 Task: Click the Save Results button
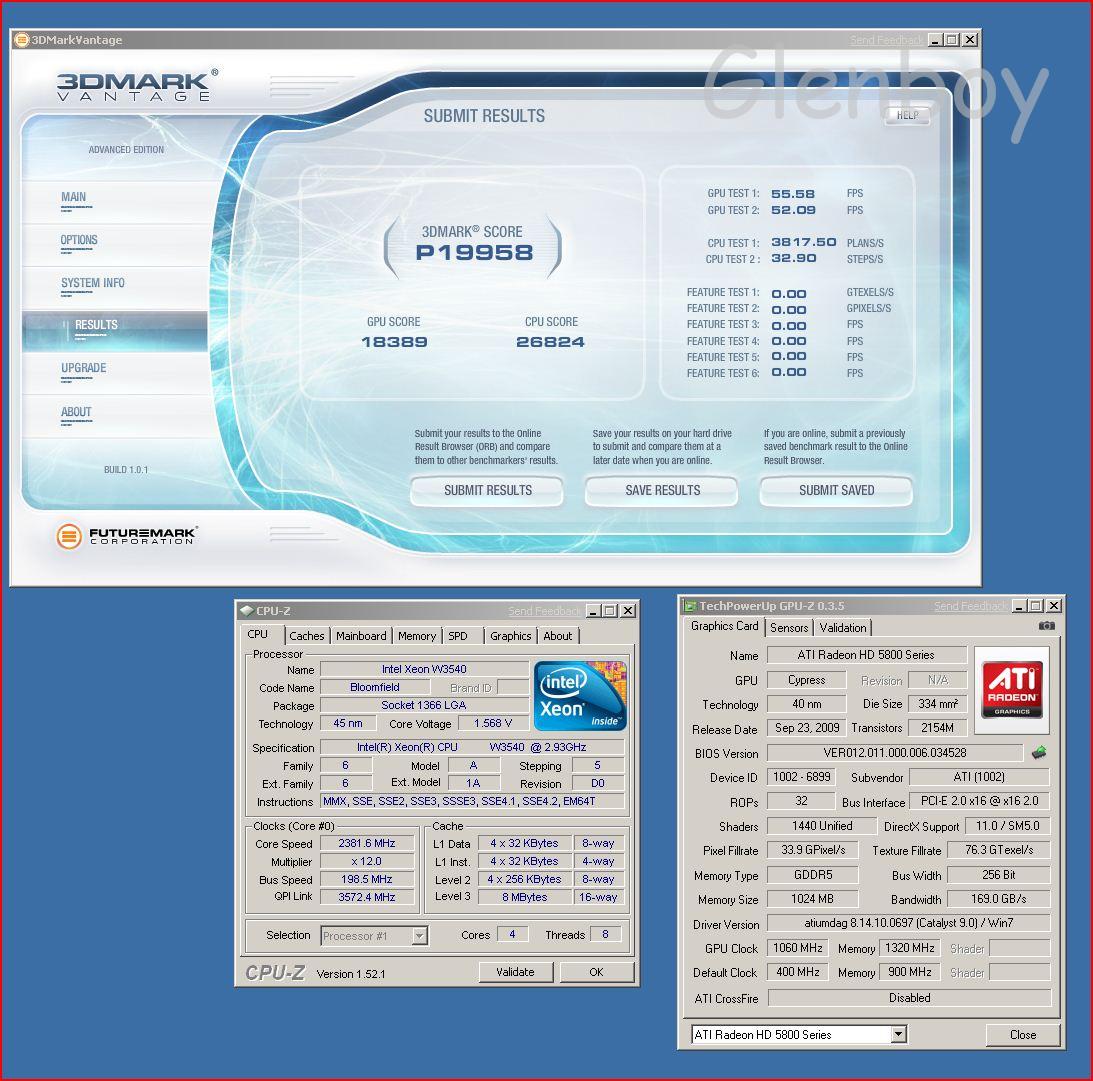tap(662, 490)
